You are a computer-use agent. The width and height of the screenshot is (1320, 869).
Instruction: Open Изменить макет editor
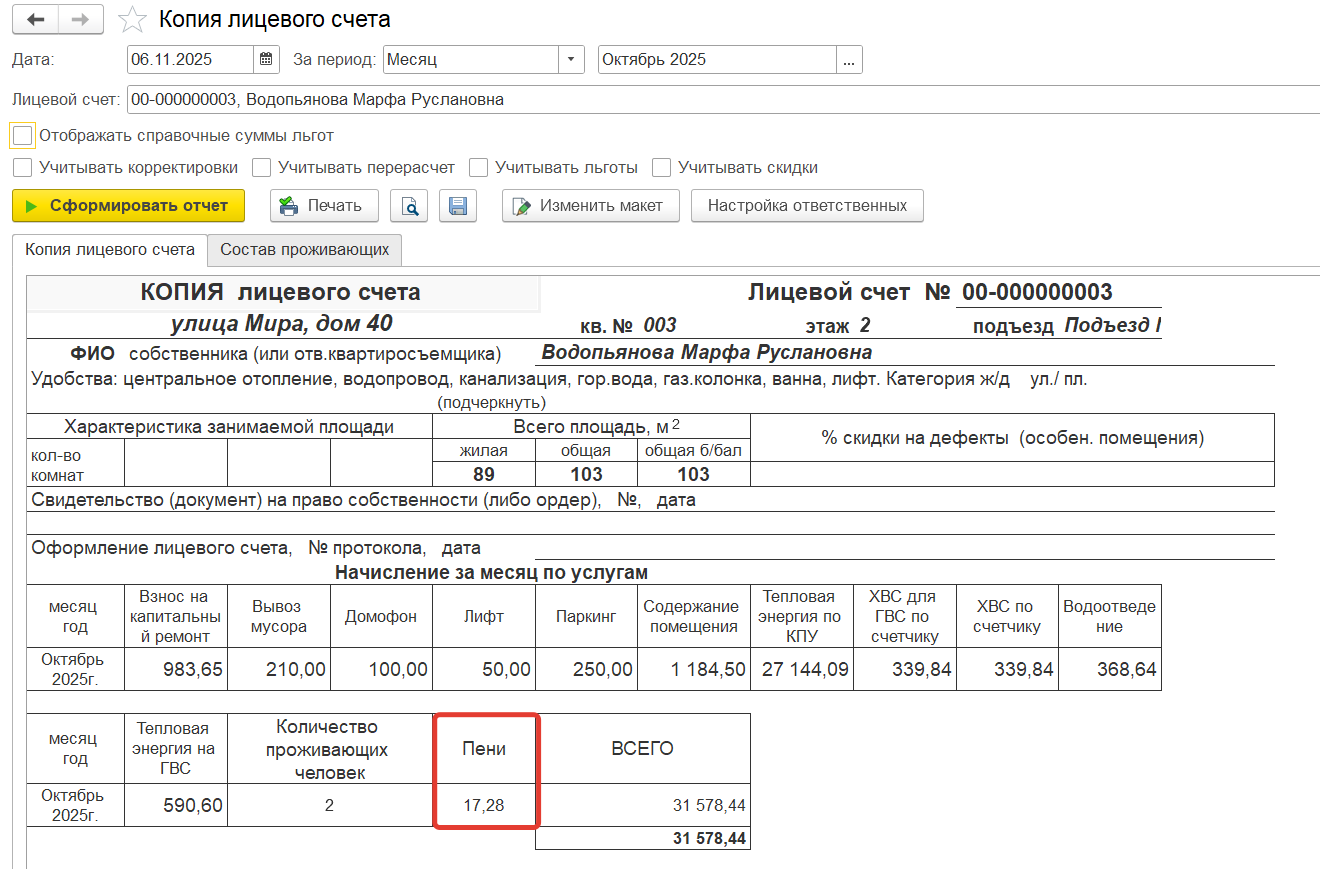coord(590,206)
